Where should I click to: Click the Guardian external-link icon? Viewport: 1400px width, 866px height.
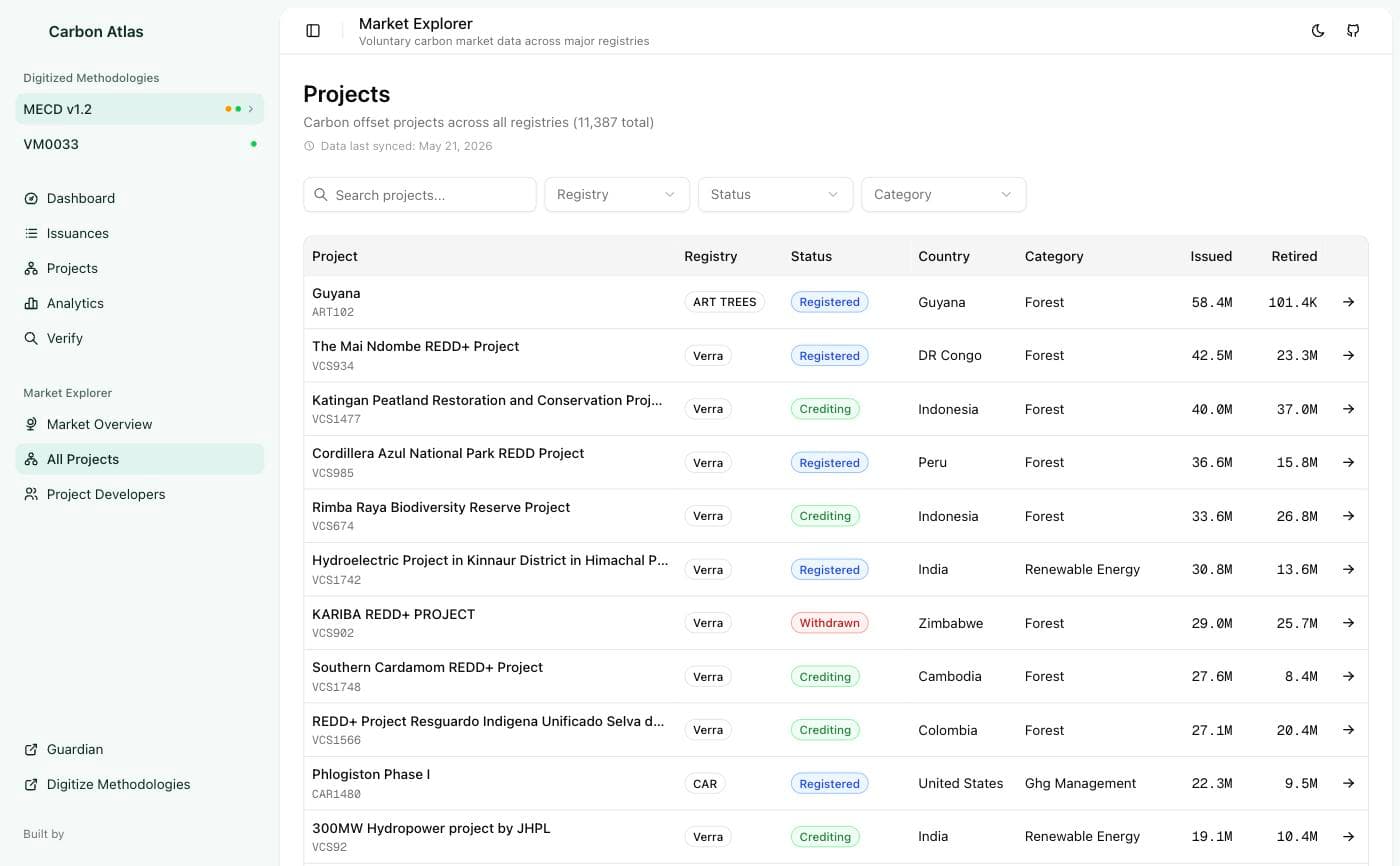31,749
